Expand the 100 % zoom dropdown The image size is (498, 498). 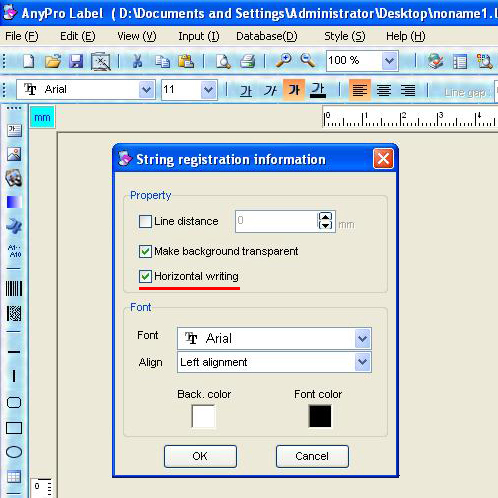[389, 61]
